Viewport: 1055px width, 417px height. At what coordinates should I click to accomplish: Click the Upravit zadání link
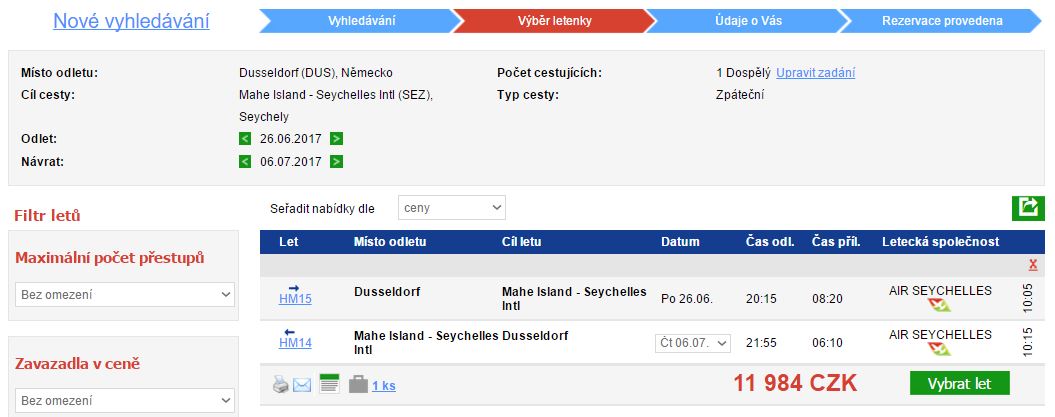pos(815,73)
